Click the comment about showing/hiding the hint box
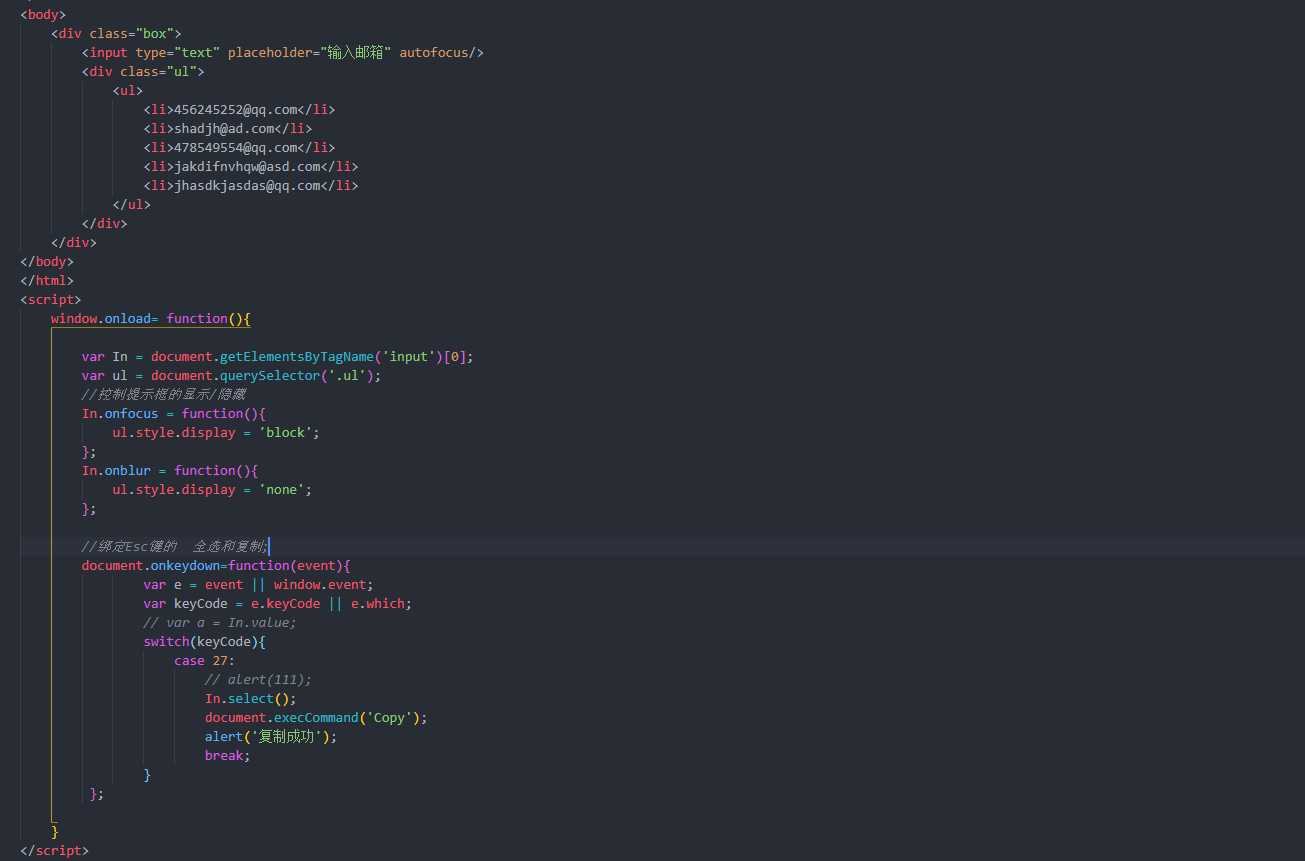Screen dimensions: 1305x861 (x=164, y=394)
